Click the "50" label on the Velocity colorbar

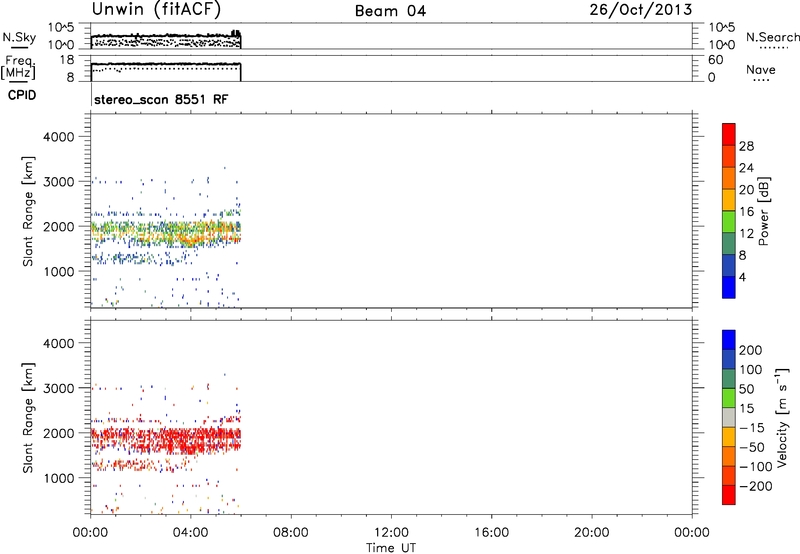pyautogui.click(x=747, y=389)
